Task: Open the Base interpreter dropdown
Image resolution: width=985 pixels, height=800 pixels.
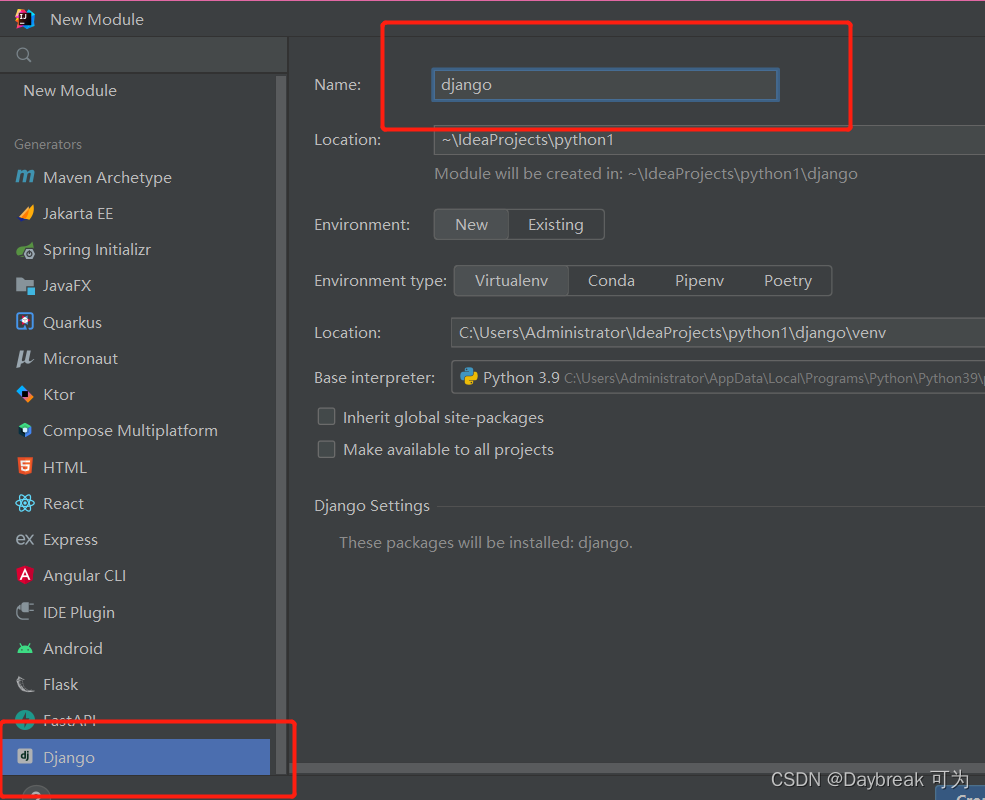Action: point(718,377)
